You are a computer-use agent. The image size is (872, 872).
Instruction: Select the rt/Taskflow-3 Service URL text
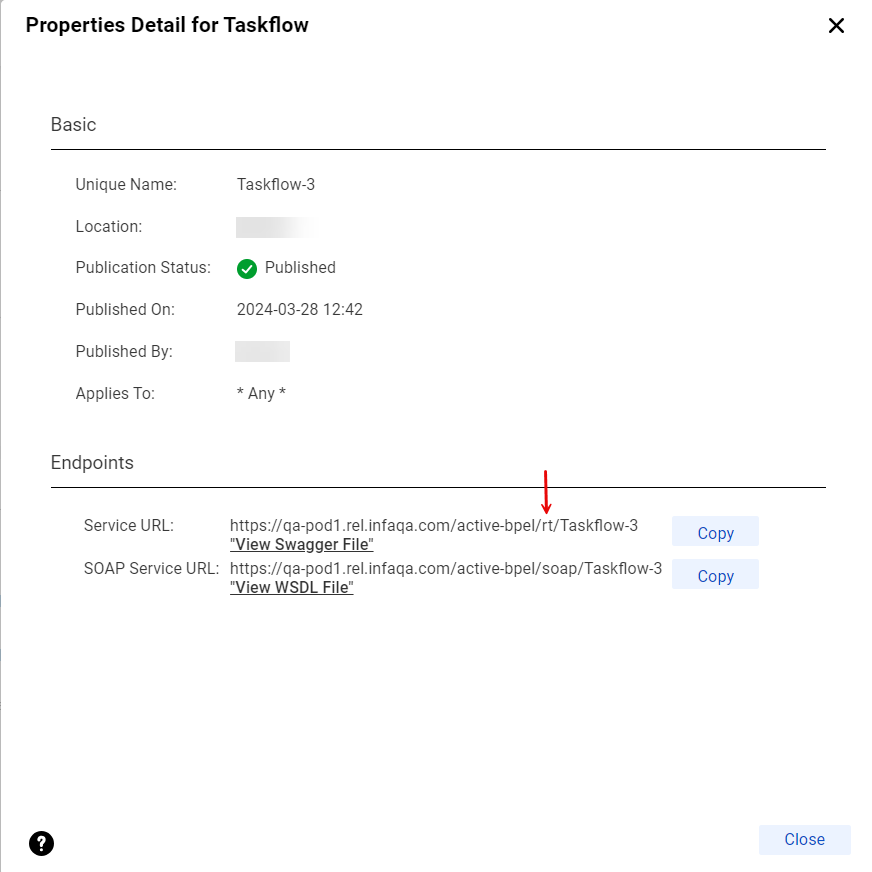tap(434, 526)
